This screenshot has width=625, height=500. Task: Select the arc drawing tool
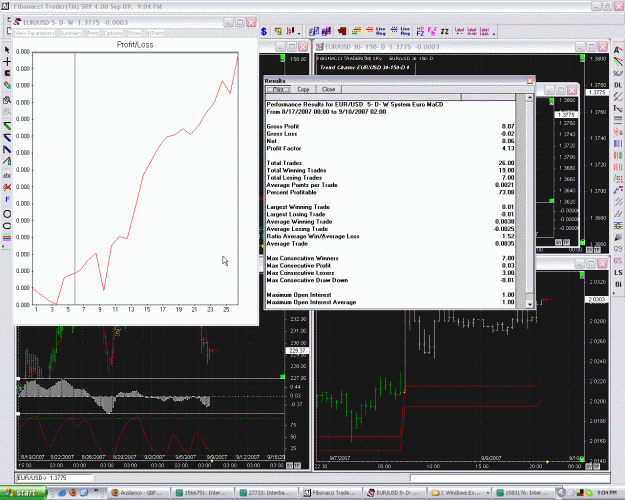[x=7, y=226]
